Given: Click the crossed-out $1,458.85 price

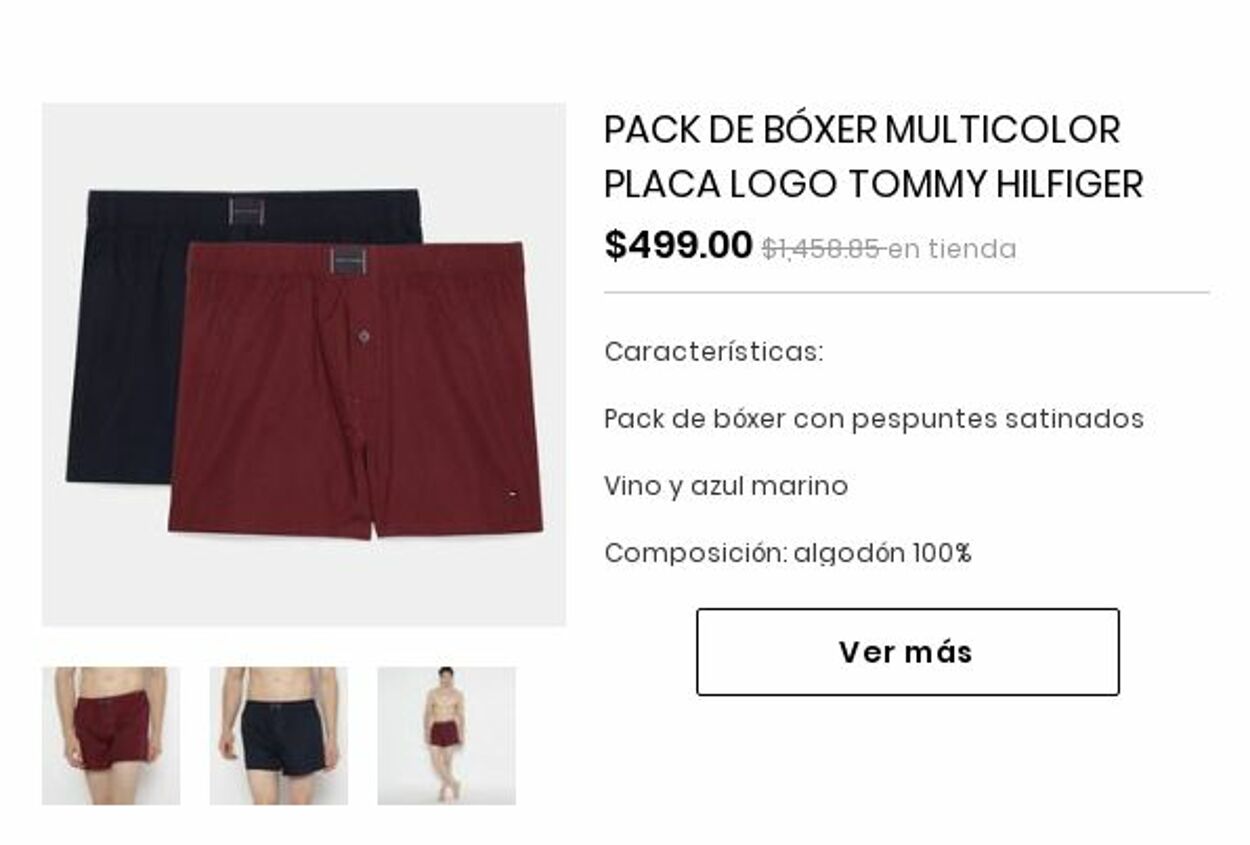Looking at the screenshot, I should (x=821, y=249).
